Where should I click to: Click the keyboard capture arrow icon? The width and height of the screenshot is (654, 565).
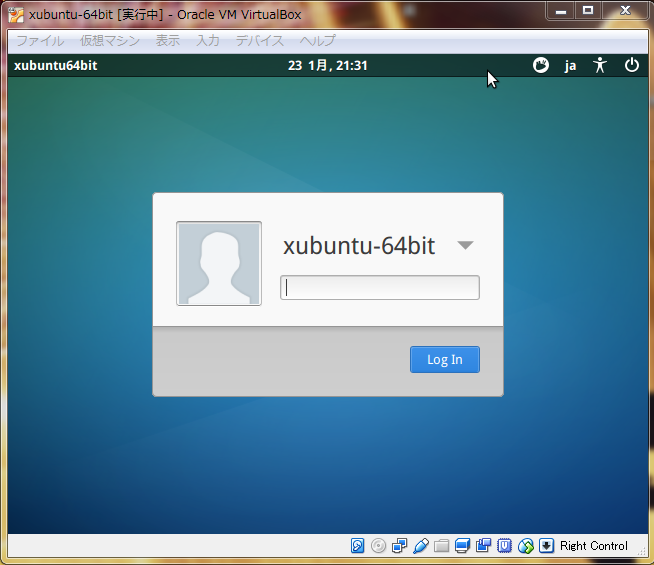(x=546, y=545)
